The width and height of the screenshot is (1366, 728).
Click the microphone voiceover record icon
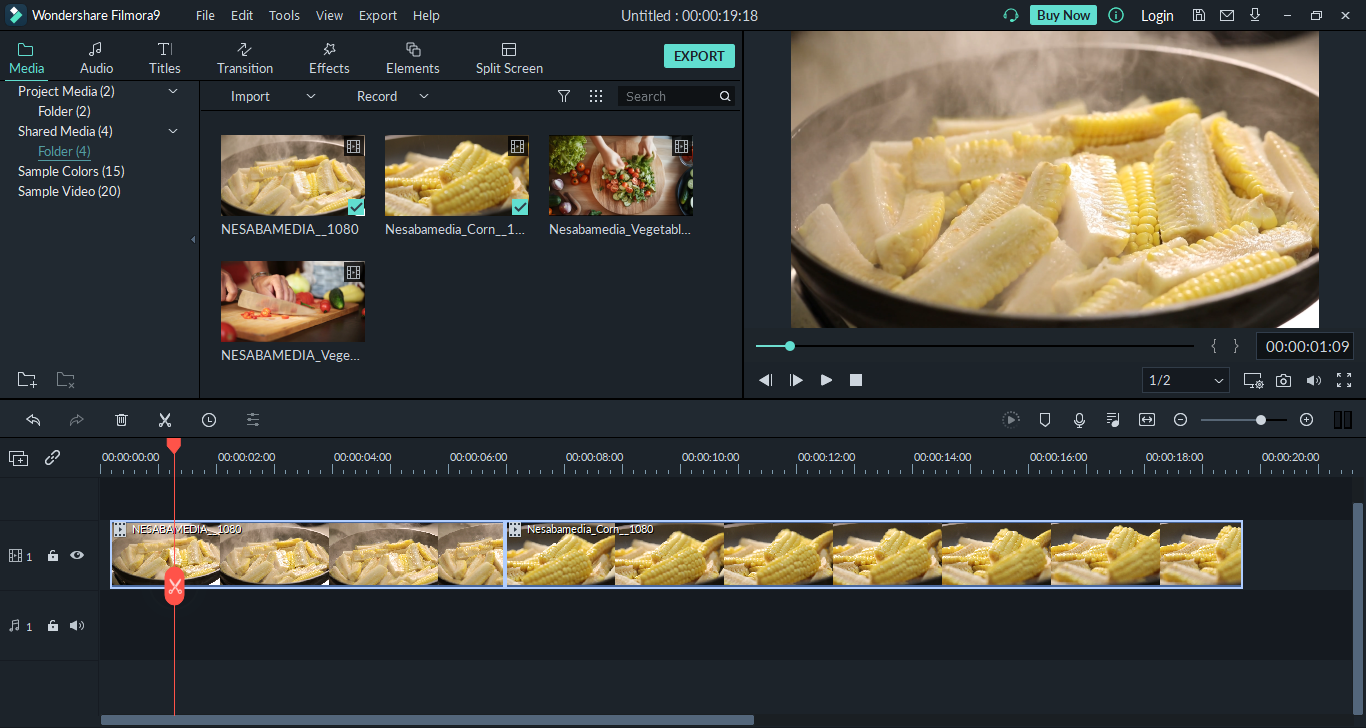[x=1079, y=420]
